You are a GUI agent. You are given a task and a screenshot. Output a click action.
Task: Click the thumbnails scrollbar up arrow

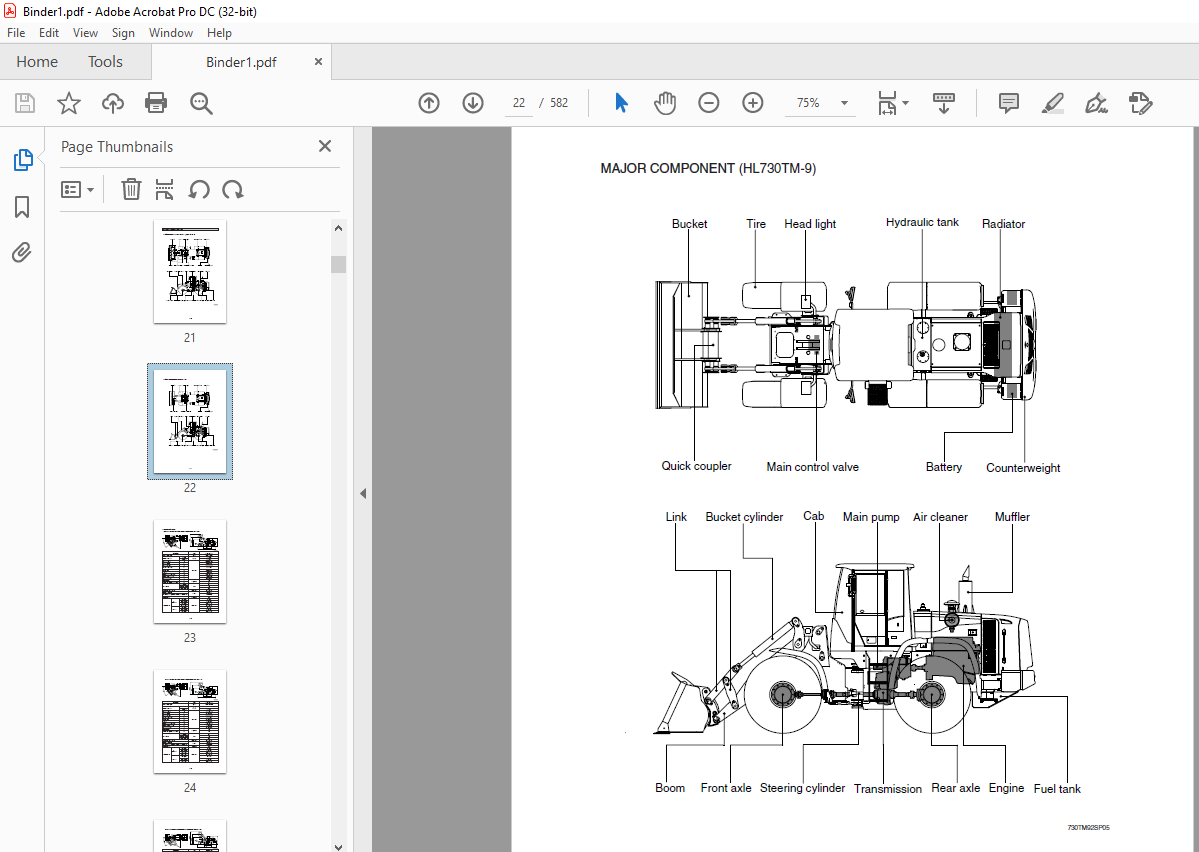(339, 228)
